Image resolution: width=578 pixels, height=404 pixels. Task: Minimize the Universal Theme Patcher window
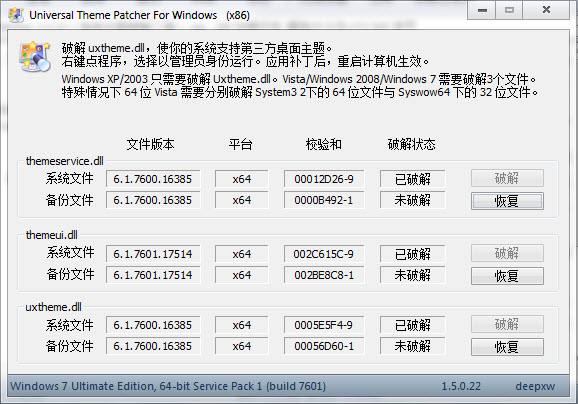coord(482,10)
